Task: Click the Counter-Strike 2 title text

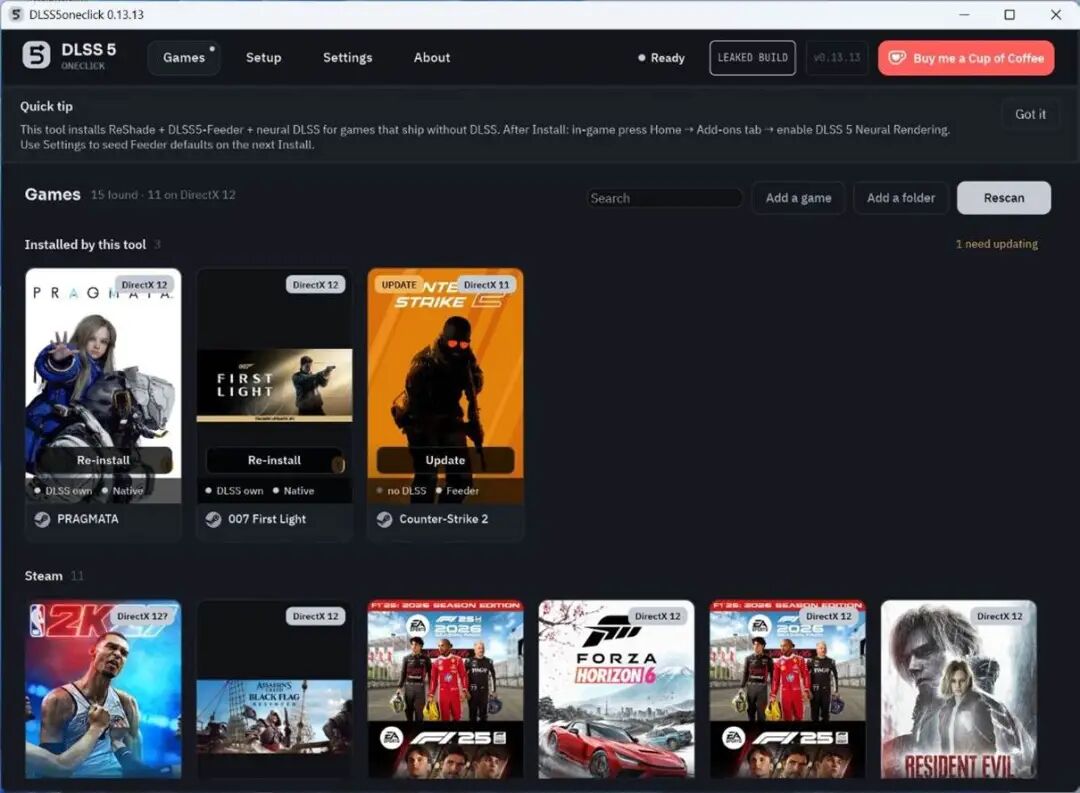Action: [444, 519]
